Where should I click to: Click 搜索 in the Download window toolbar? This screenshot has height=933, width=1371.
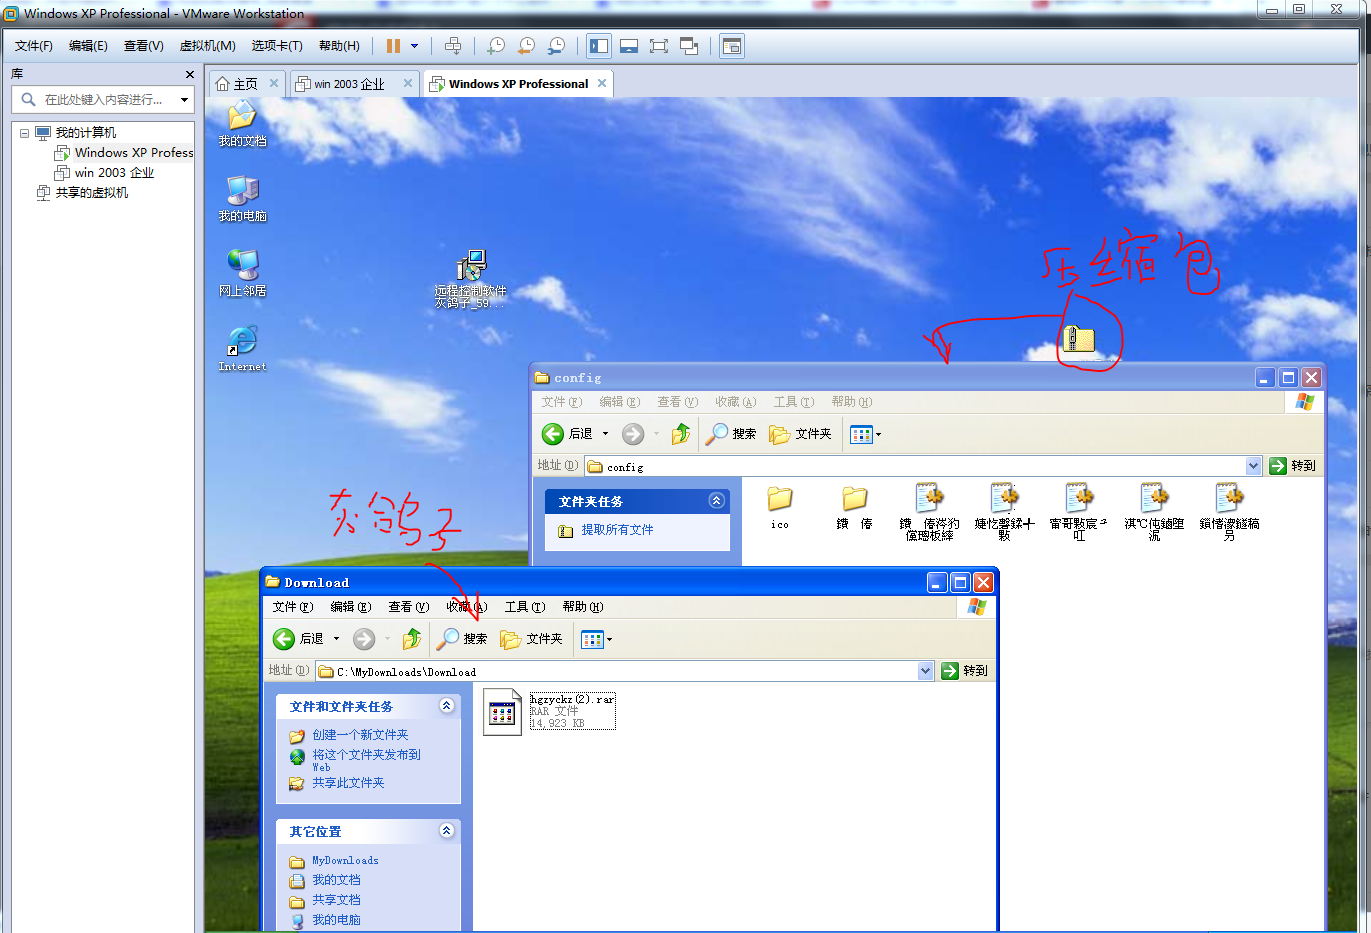tap(462, 639)
